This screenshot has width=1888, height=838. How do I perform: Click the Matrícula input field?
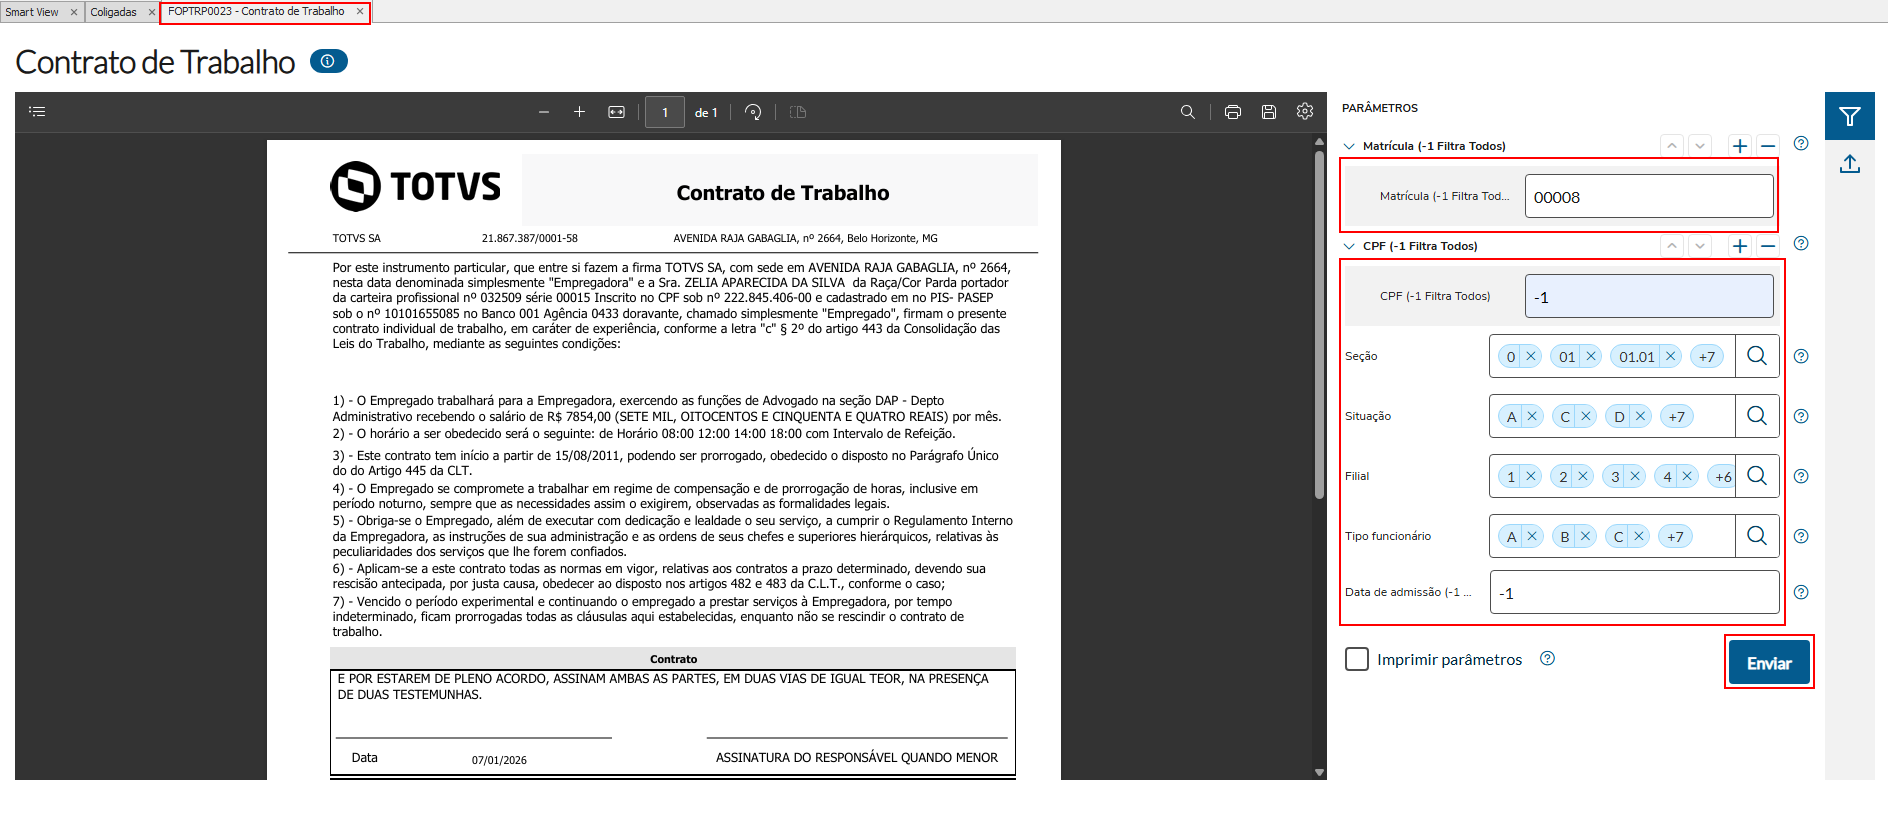tap(1649, 196)
